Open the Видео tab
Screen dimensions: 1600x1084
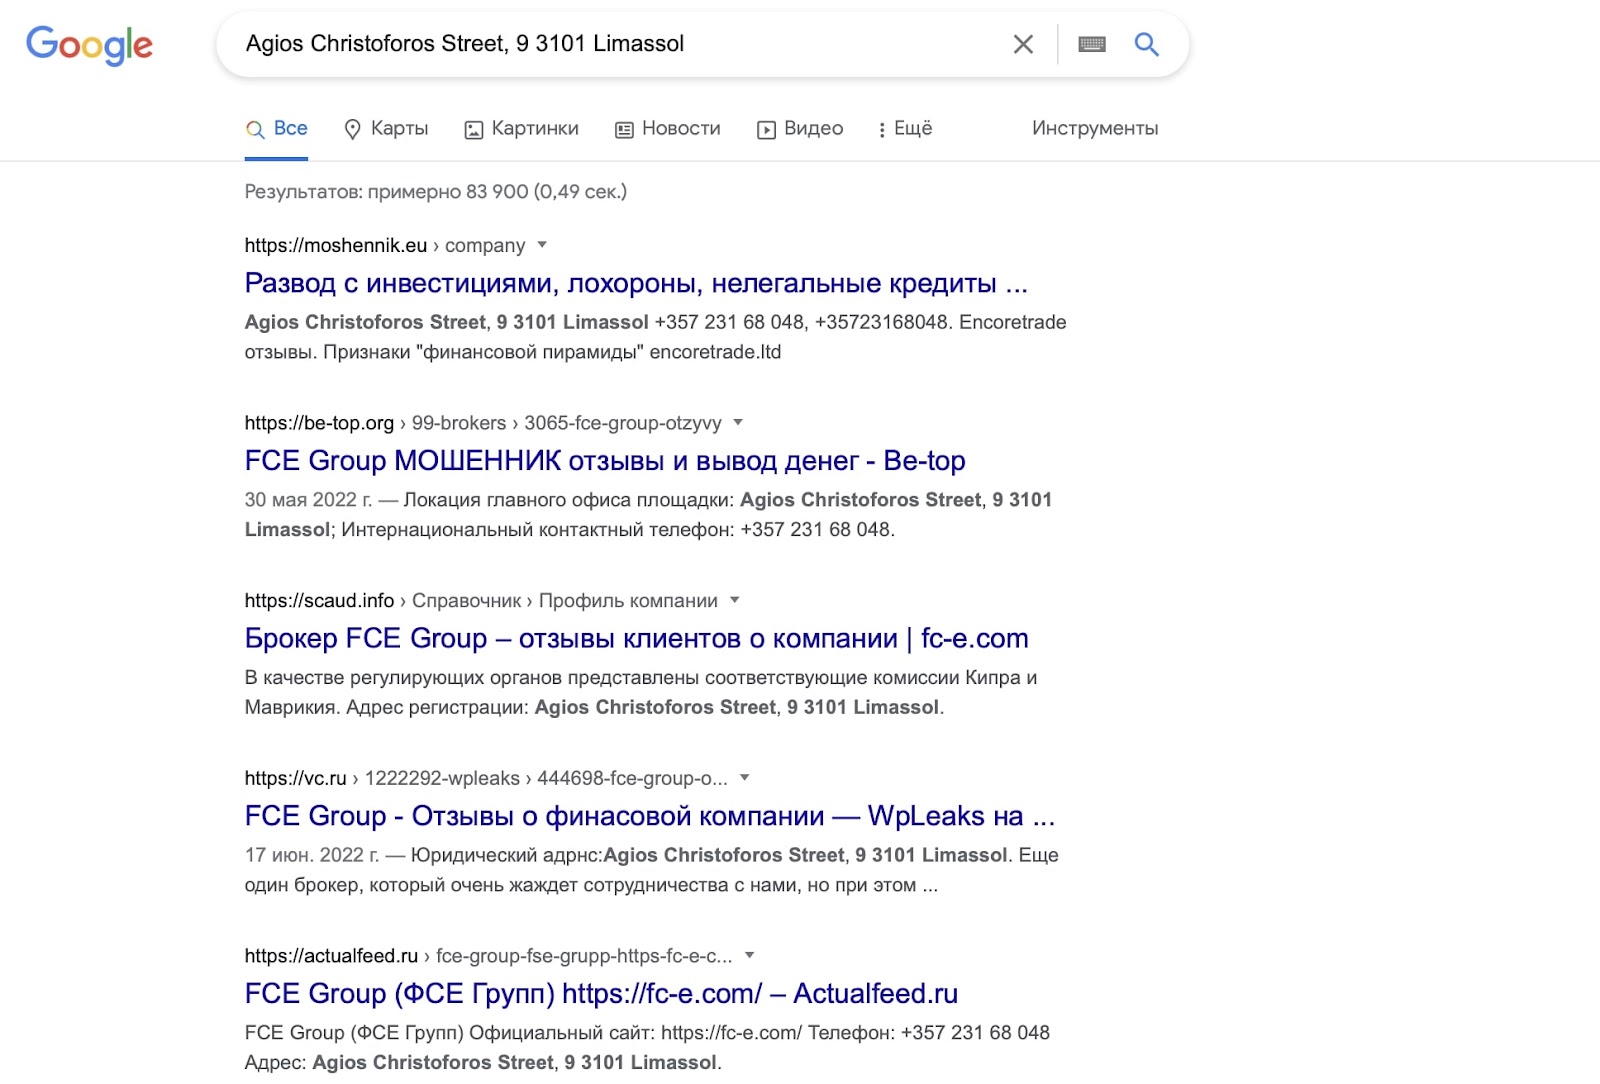[800, 129]
